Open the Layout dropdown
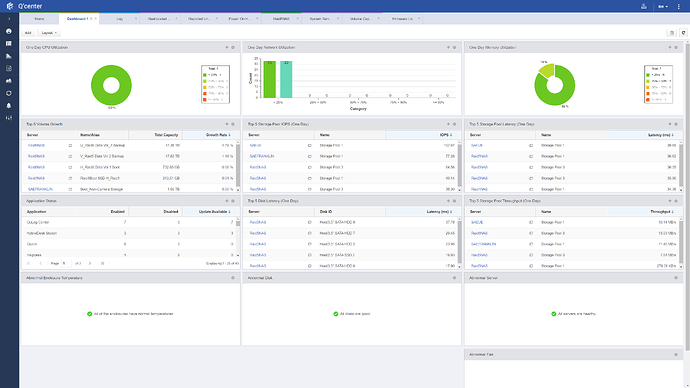Image resolution: width=690 pixels, height=388 pixels. pyautogui.click(x=49, y=33)
